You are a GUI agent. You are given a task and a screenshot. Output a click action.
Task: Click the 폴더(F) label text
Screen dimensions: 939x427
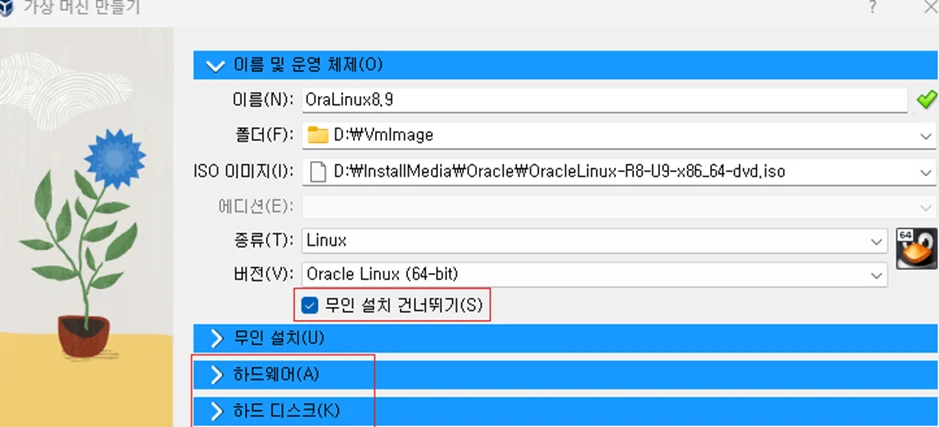click(x=264, y=136)
